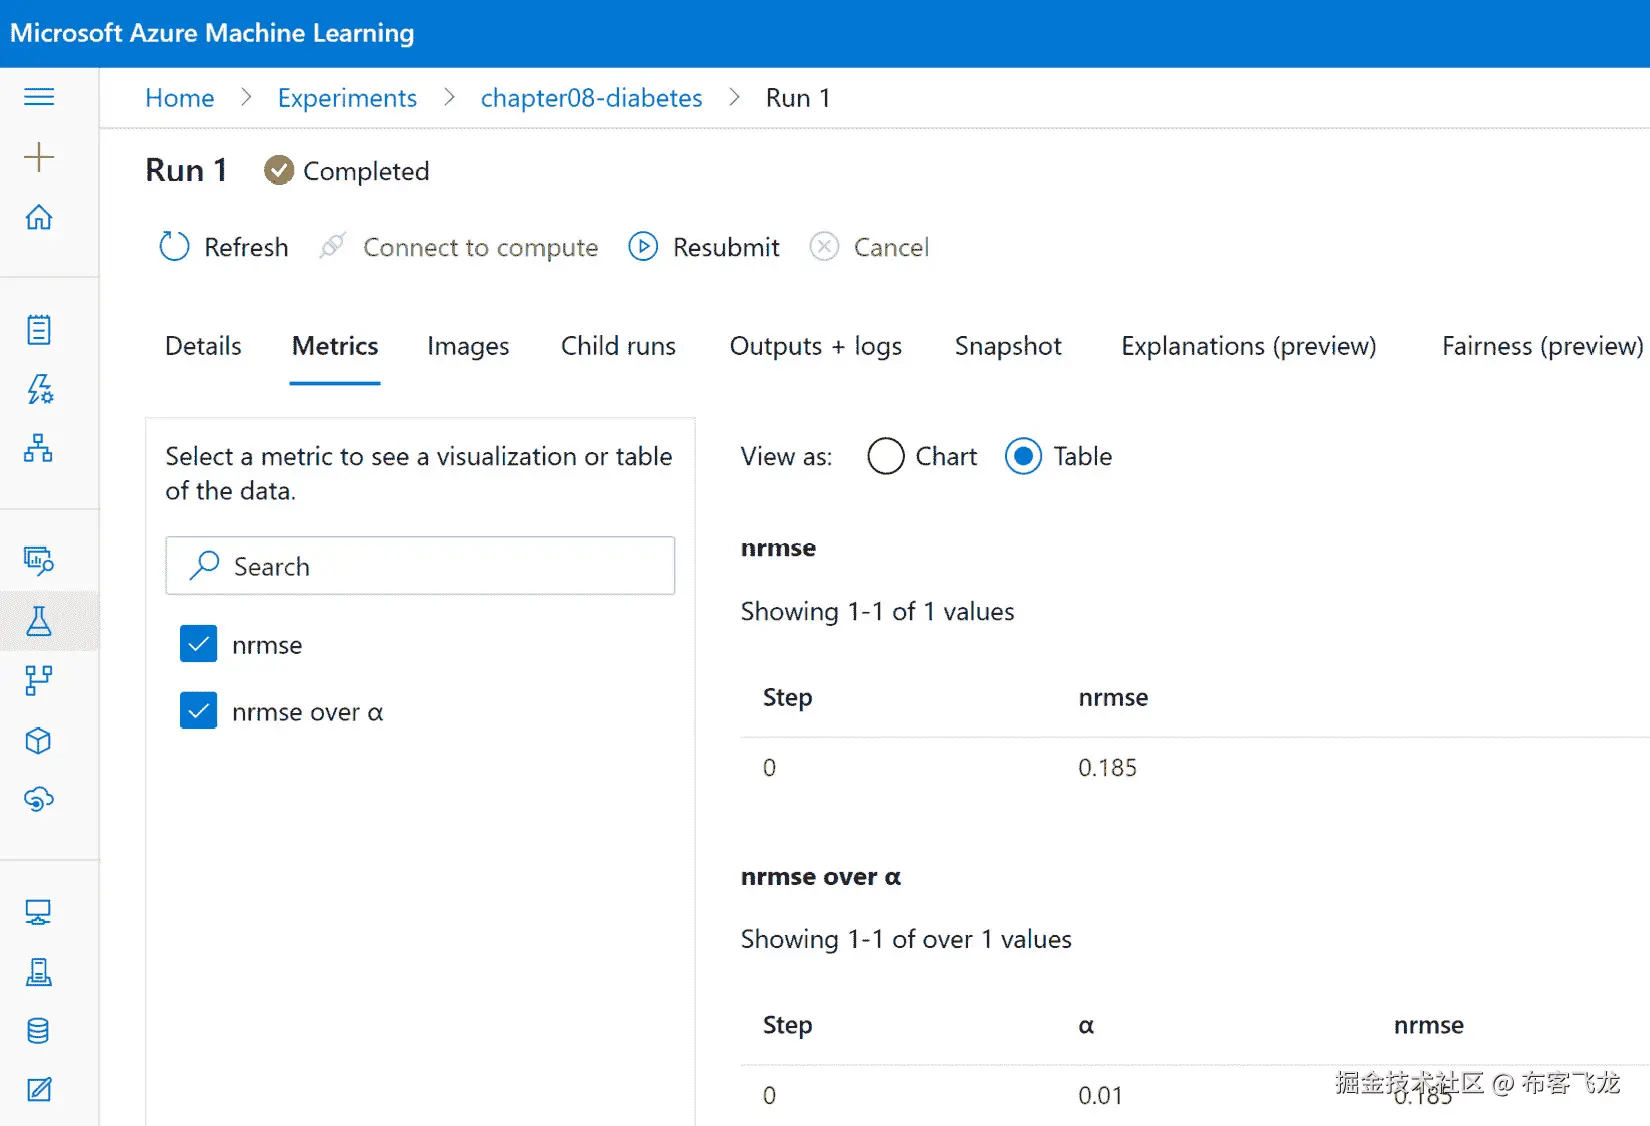Resubmit the run
1650x1126 pixels.
click(704, 247)
